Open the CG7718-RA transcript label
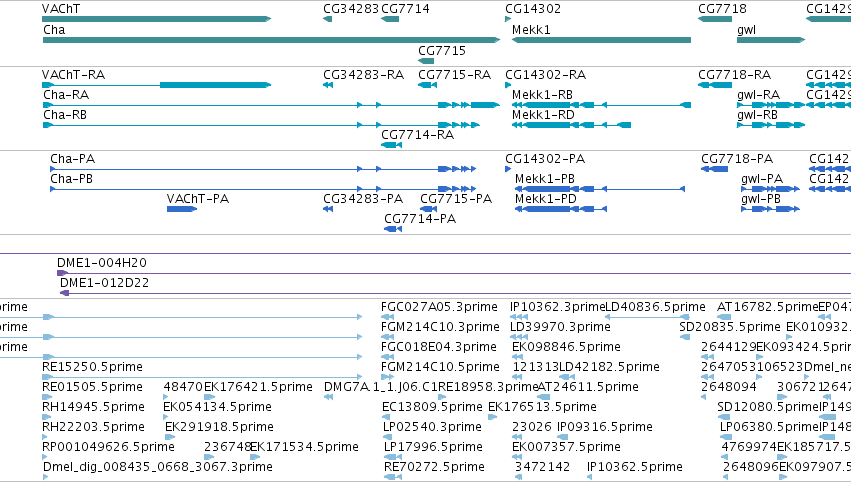 click(734, 74)
